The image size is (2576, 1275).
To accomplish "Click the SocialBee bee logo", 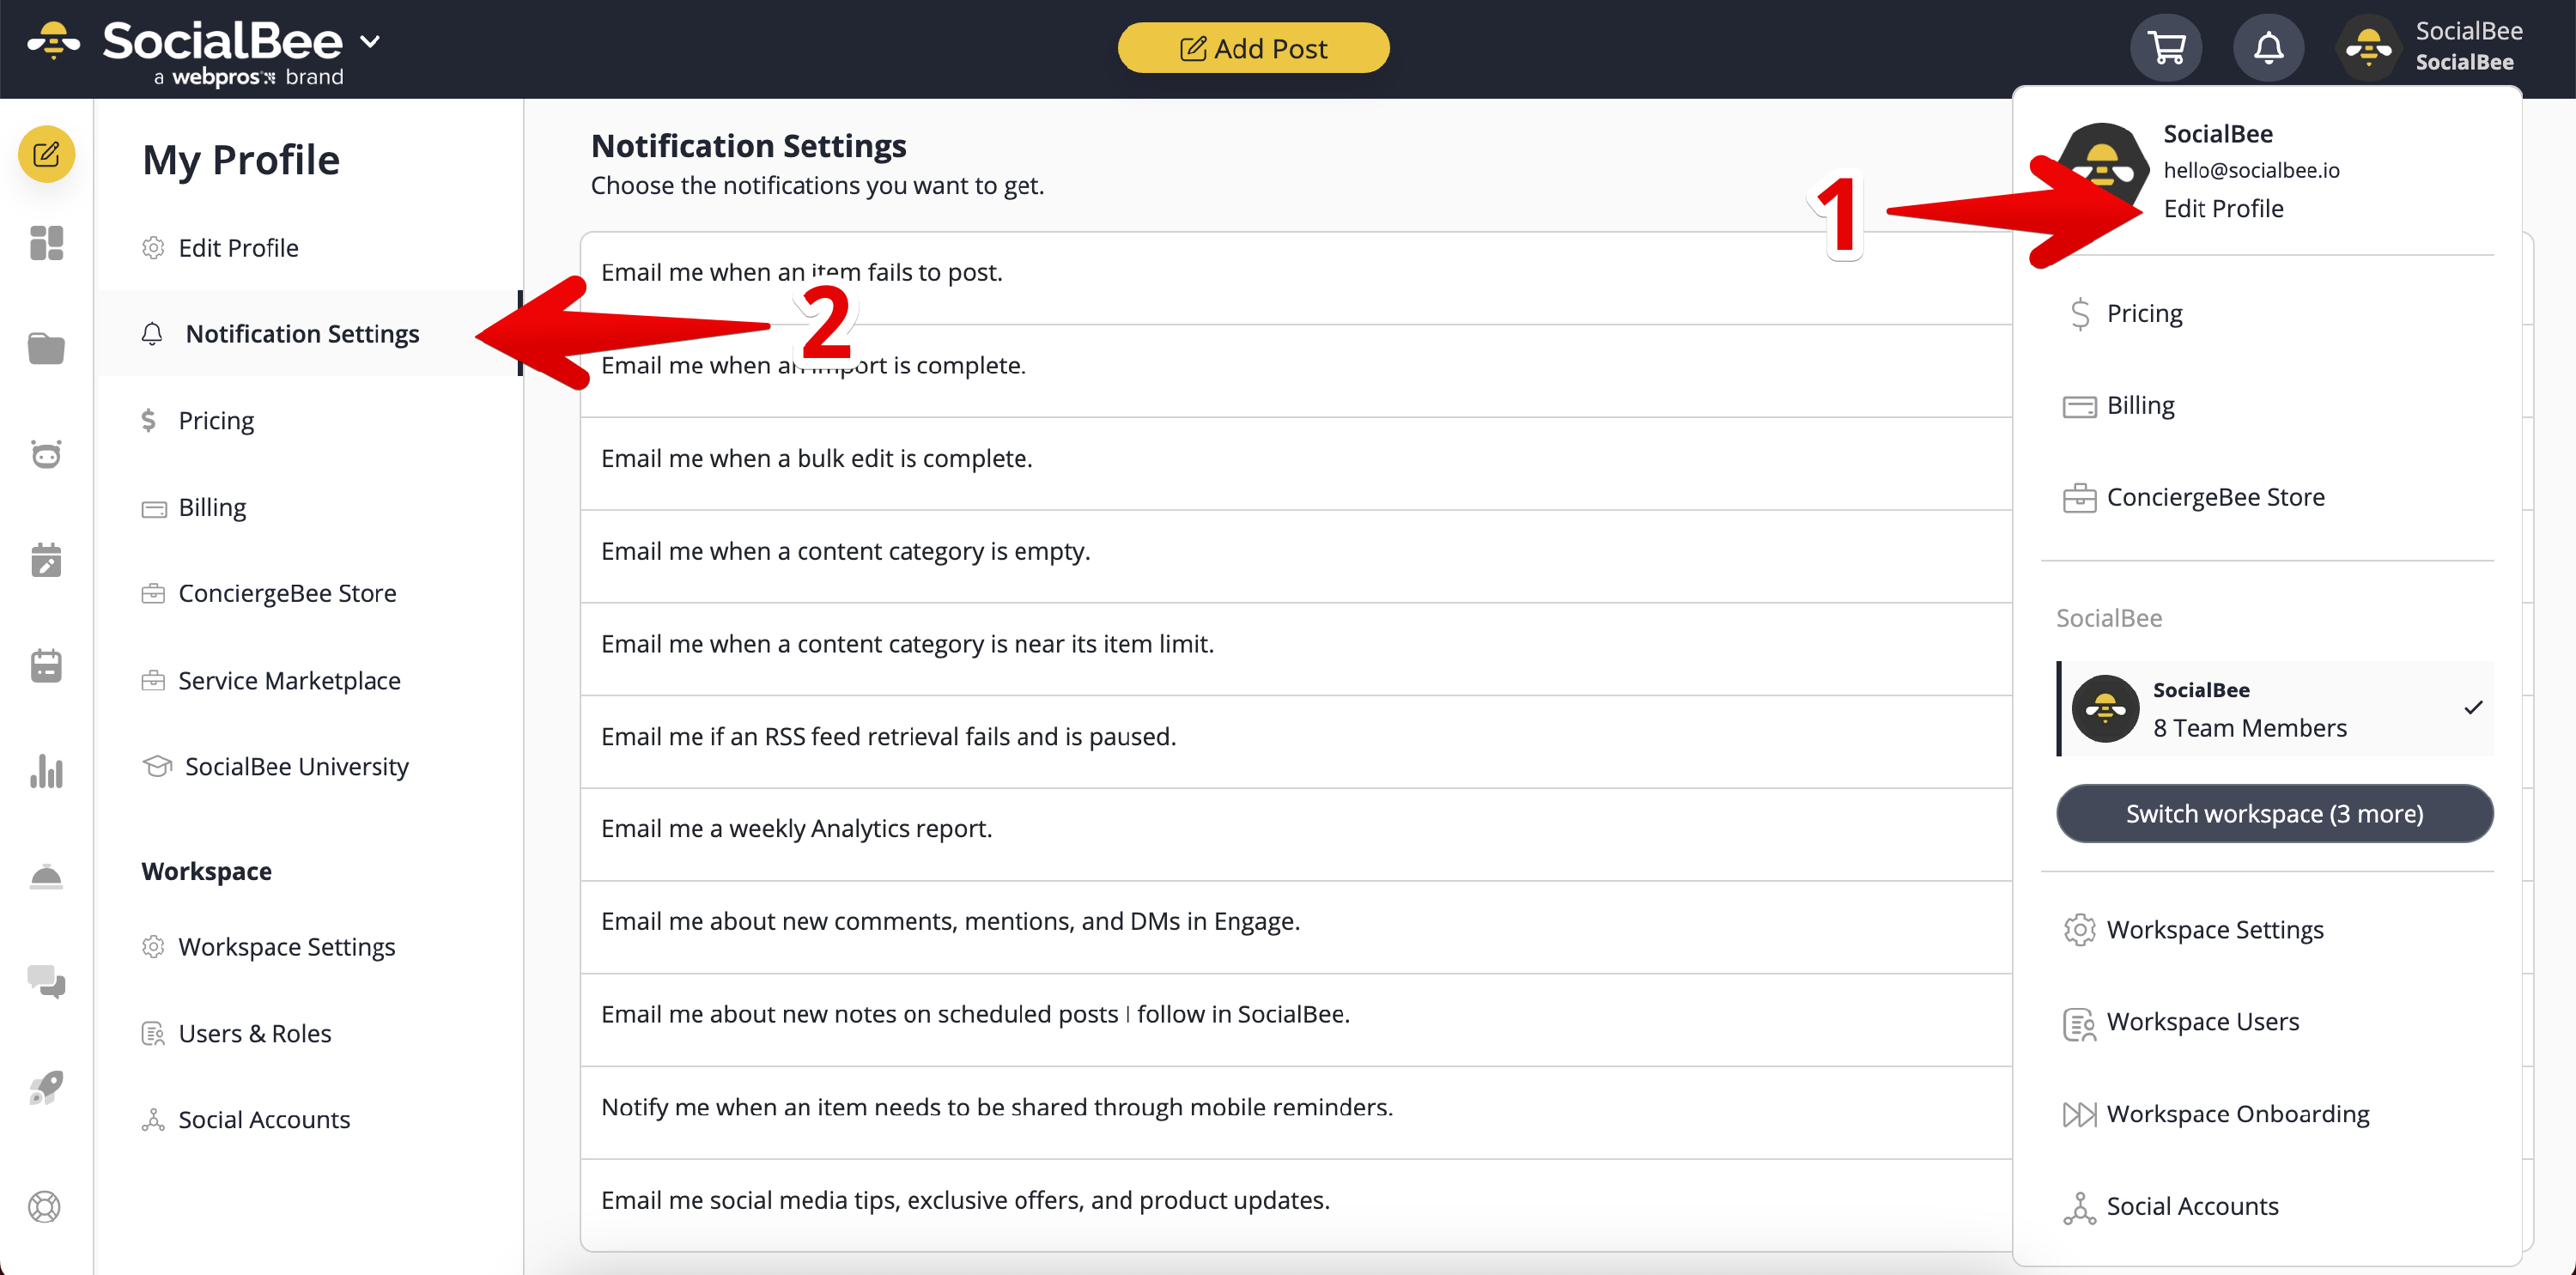I will pyautogui.click(x=54, y=41).
